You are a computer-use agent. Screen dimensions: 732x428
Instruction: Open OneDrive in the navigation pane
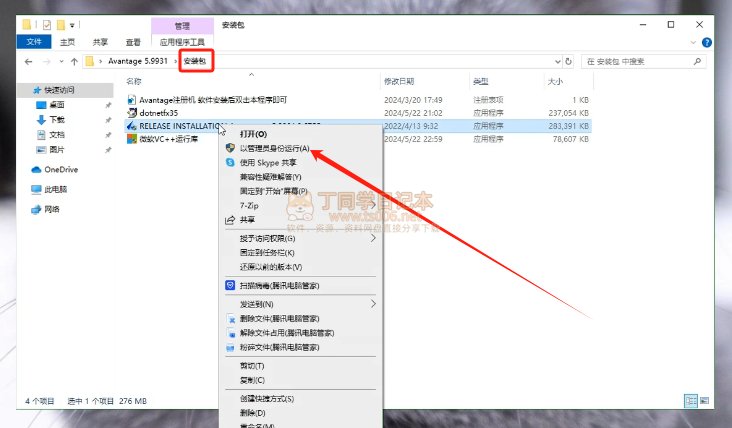[61, 169]
